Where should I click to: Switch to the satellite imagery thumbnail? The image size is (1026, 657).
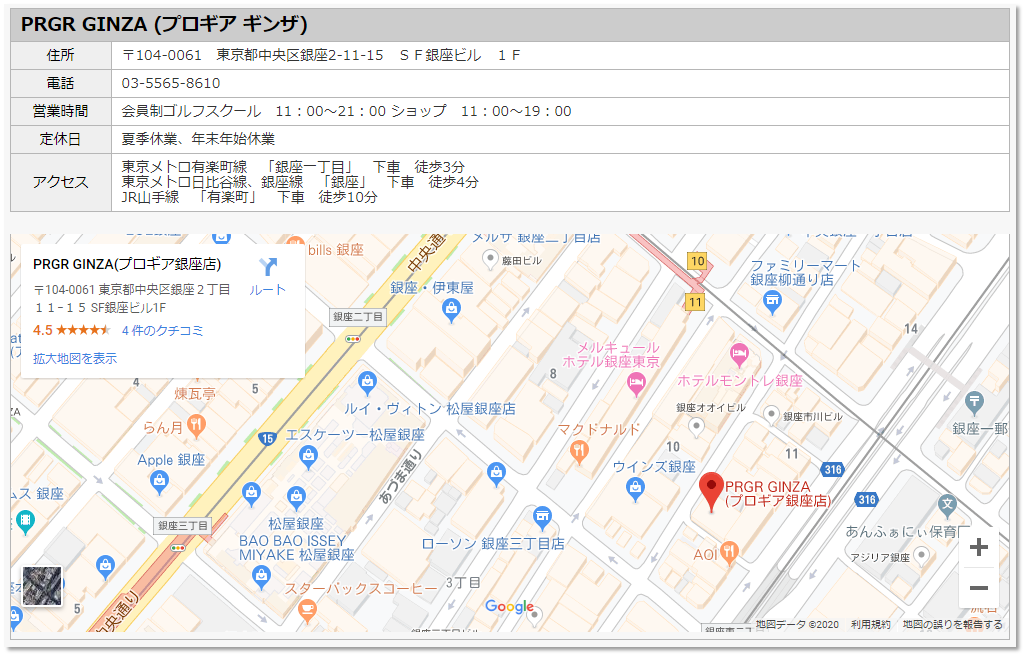42,586
